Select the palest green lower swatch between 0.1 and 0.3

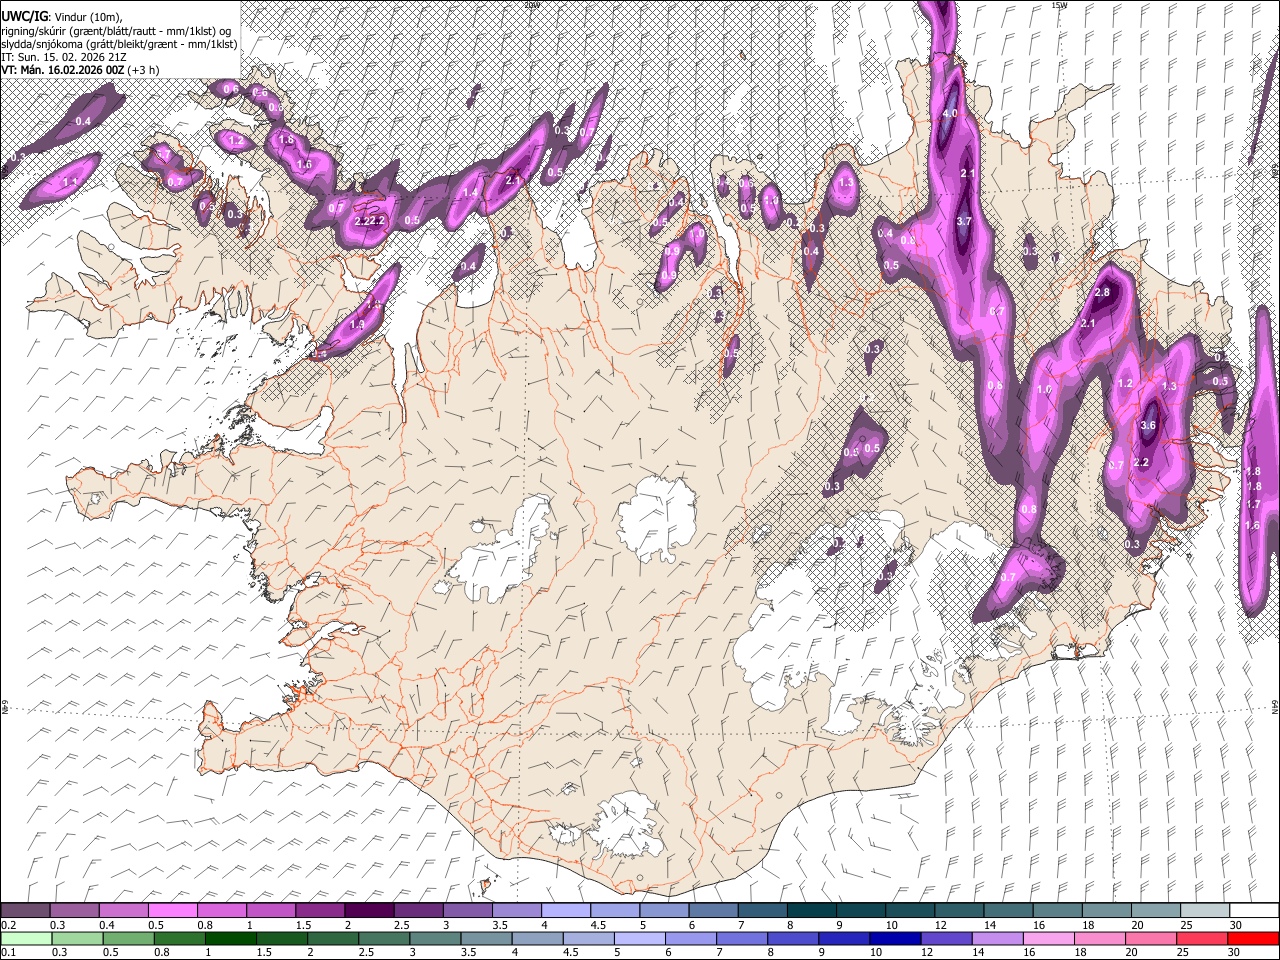pyautogui.click(x=25, y=939)
